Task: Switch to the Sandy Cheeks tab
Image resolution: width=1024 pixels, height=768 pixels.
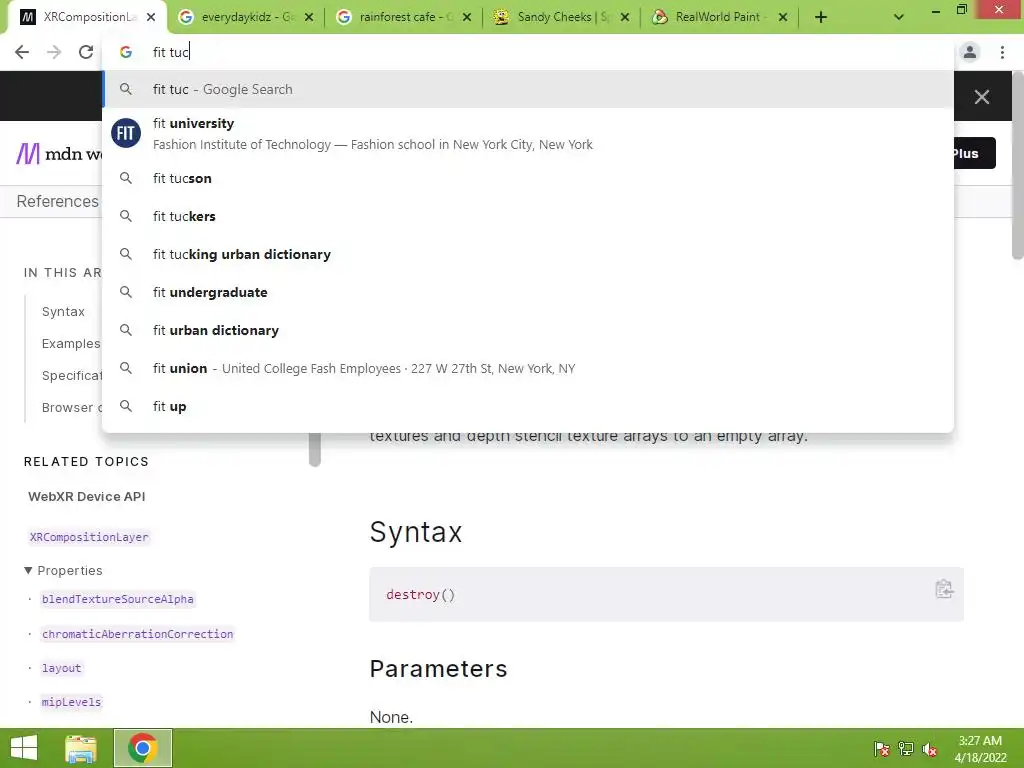Action: point(562,17)
